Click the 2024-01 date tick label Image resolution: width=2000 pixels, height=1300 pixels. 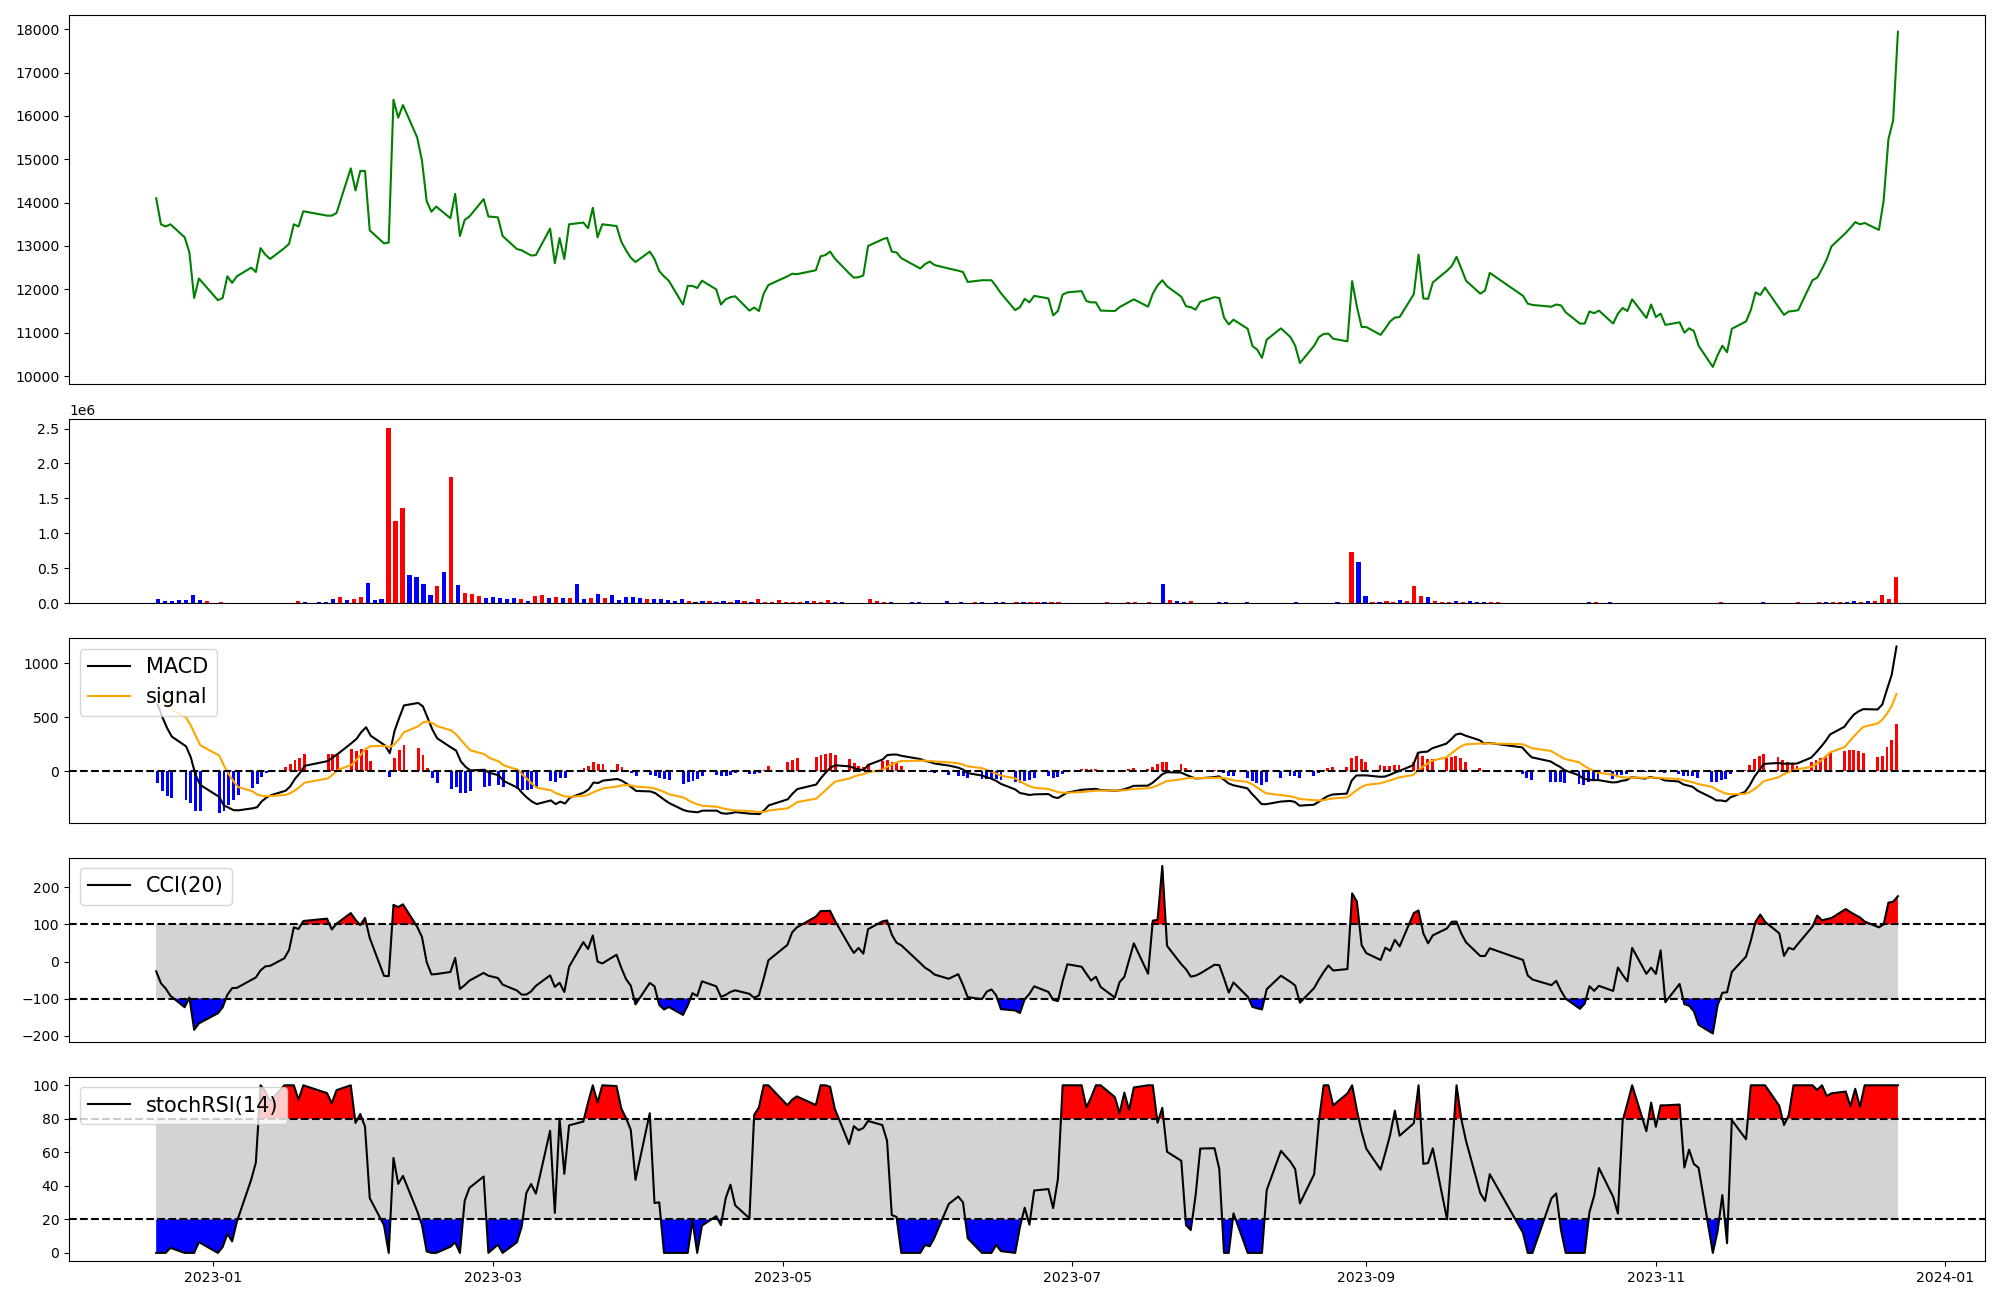tap(1944, 1277)
